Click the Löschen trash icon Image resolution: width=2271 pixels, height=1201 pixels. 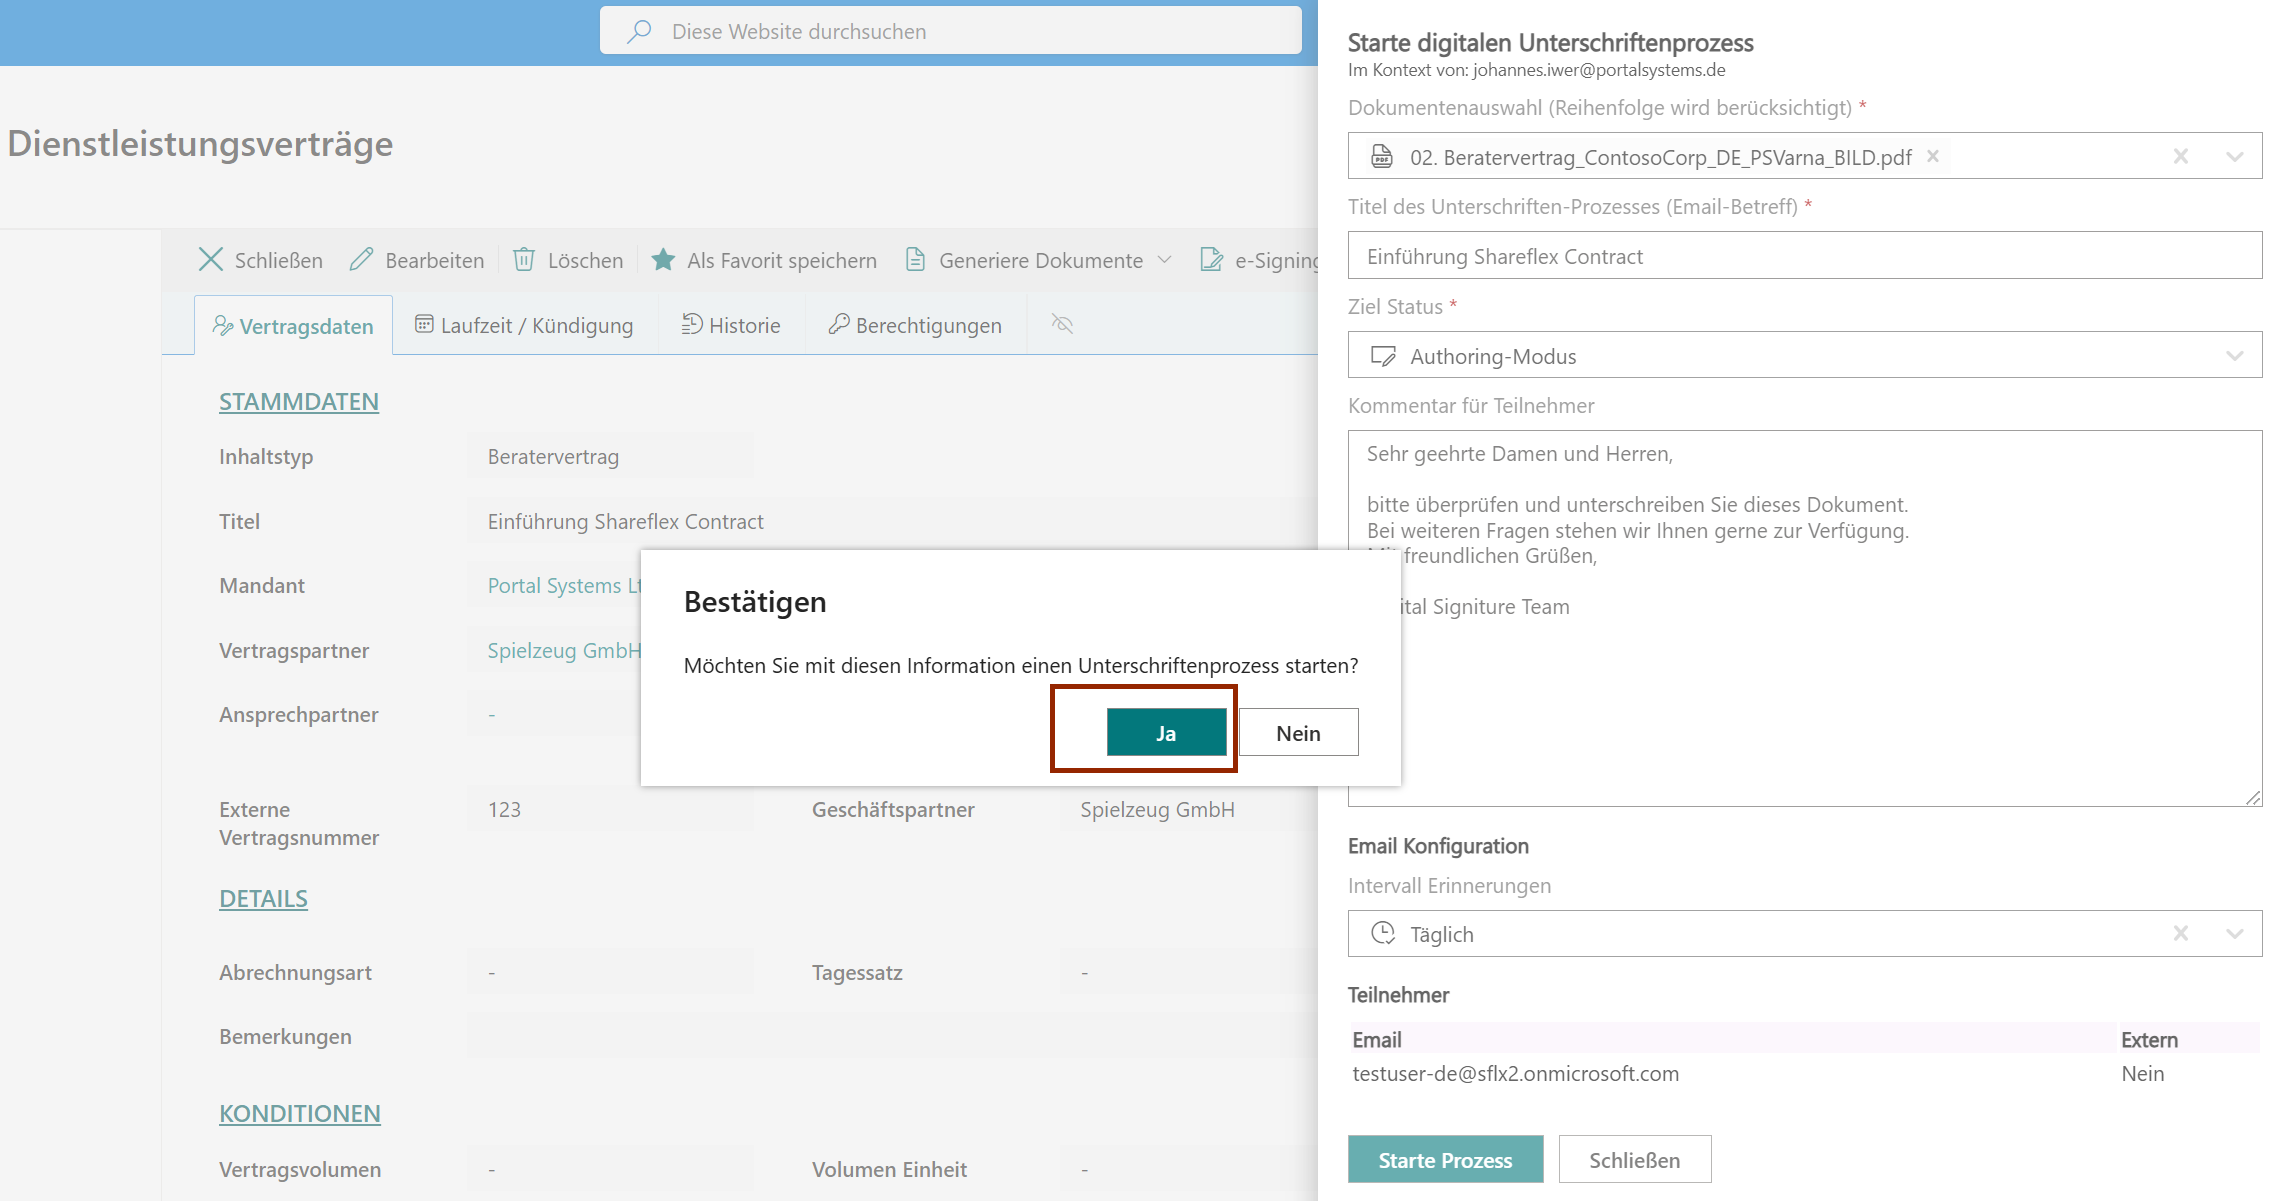click(x=524, y=260)
